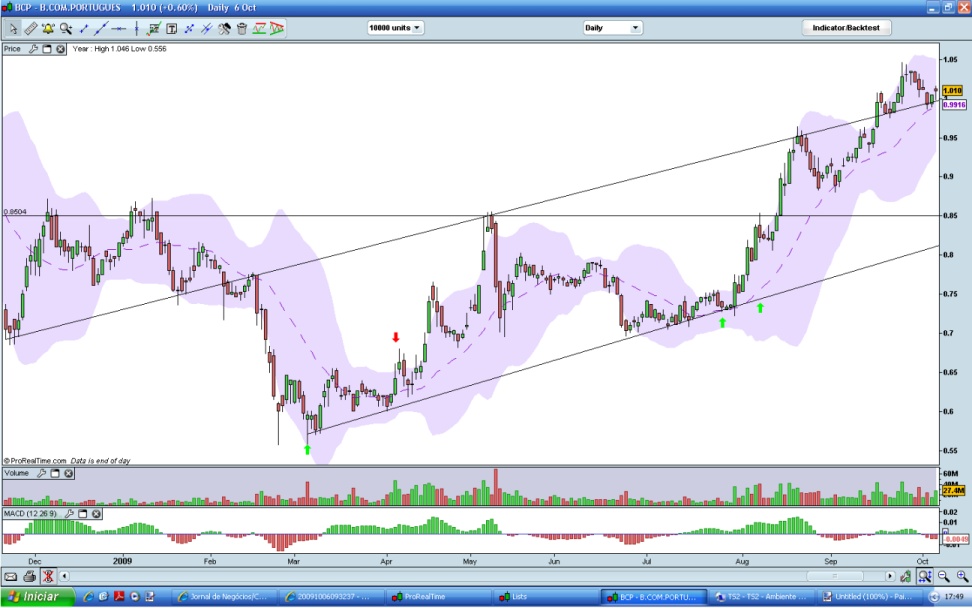The height and width of the screenshot is (608, 972).
Task: Click the envelope email chart icon
Action: [11, 577]
